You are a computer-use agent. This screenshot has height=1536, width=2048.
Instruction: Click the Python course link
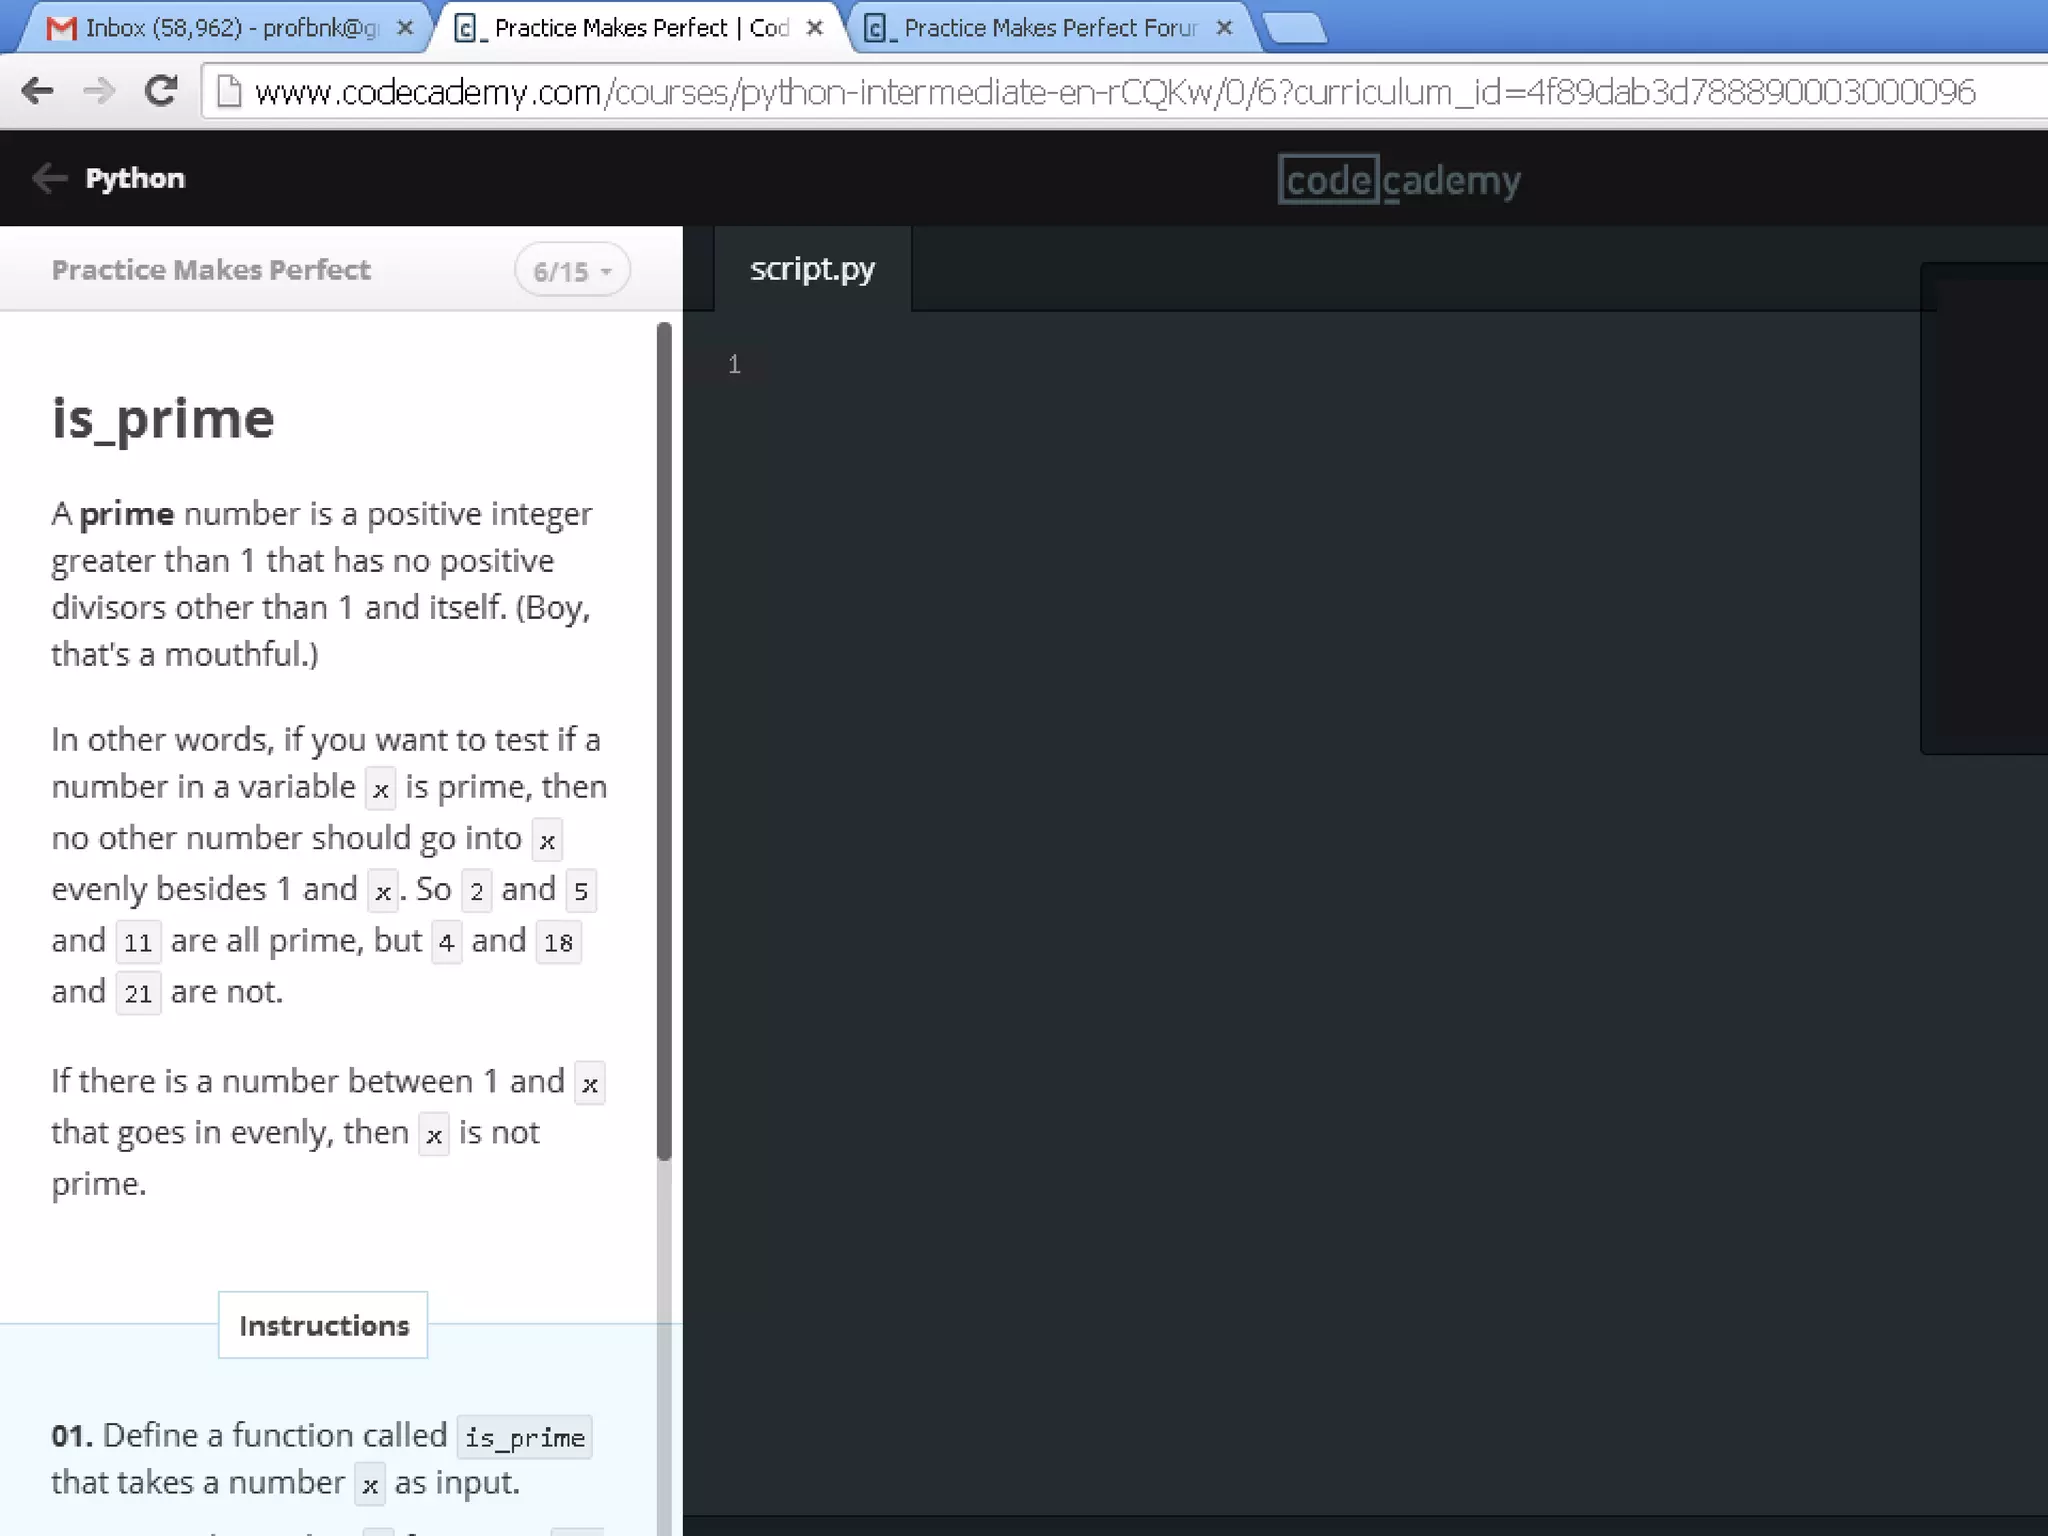[135, 178]
